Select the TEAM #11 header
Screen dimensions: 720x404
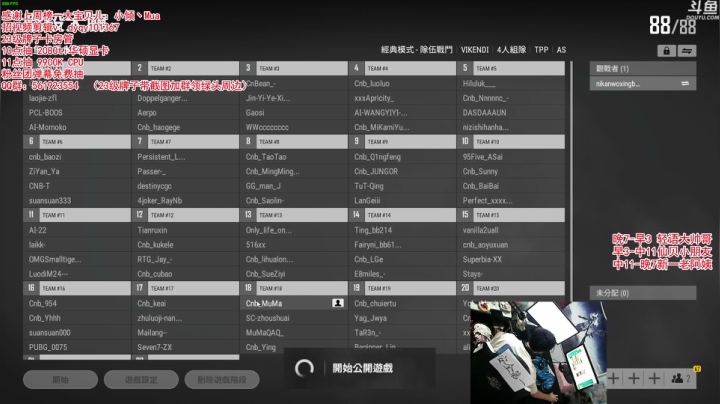click(x=77, y=215)
